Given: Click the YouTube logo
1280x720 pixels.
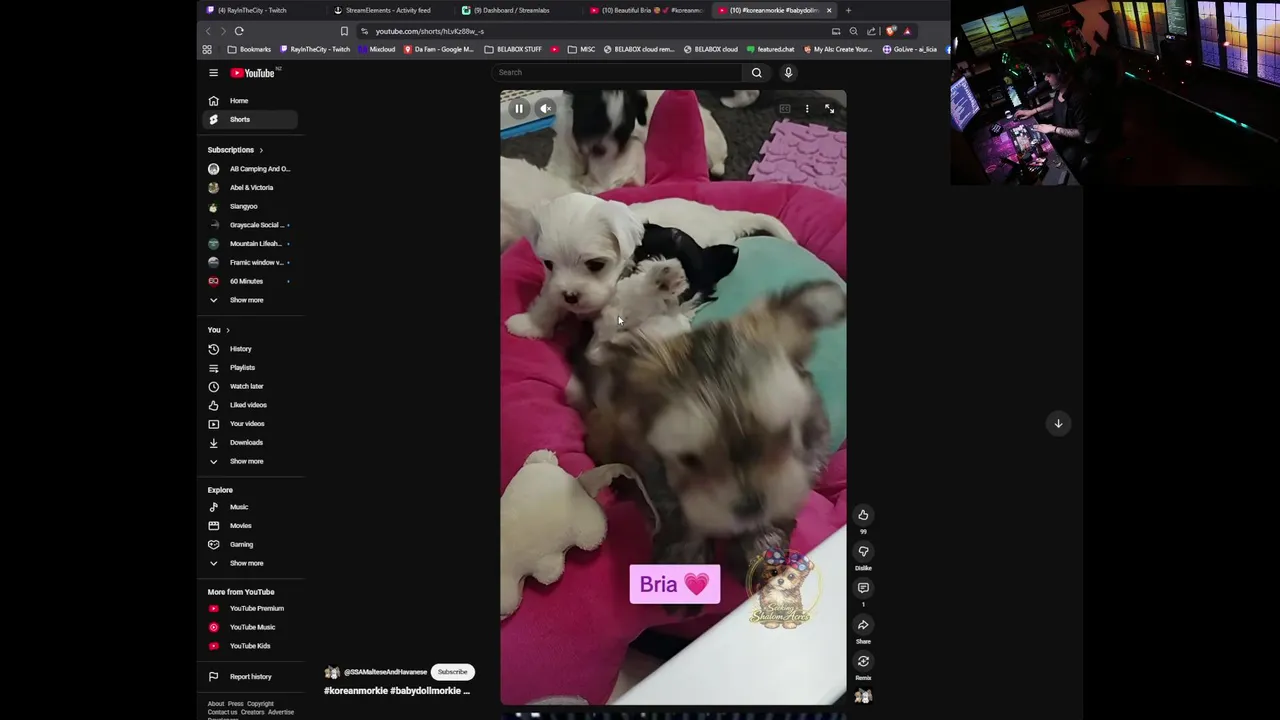Looking at the screenshot, I should 252,73.
